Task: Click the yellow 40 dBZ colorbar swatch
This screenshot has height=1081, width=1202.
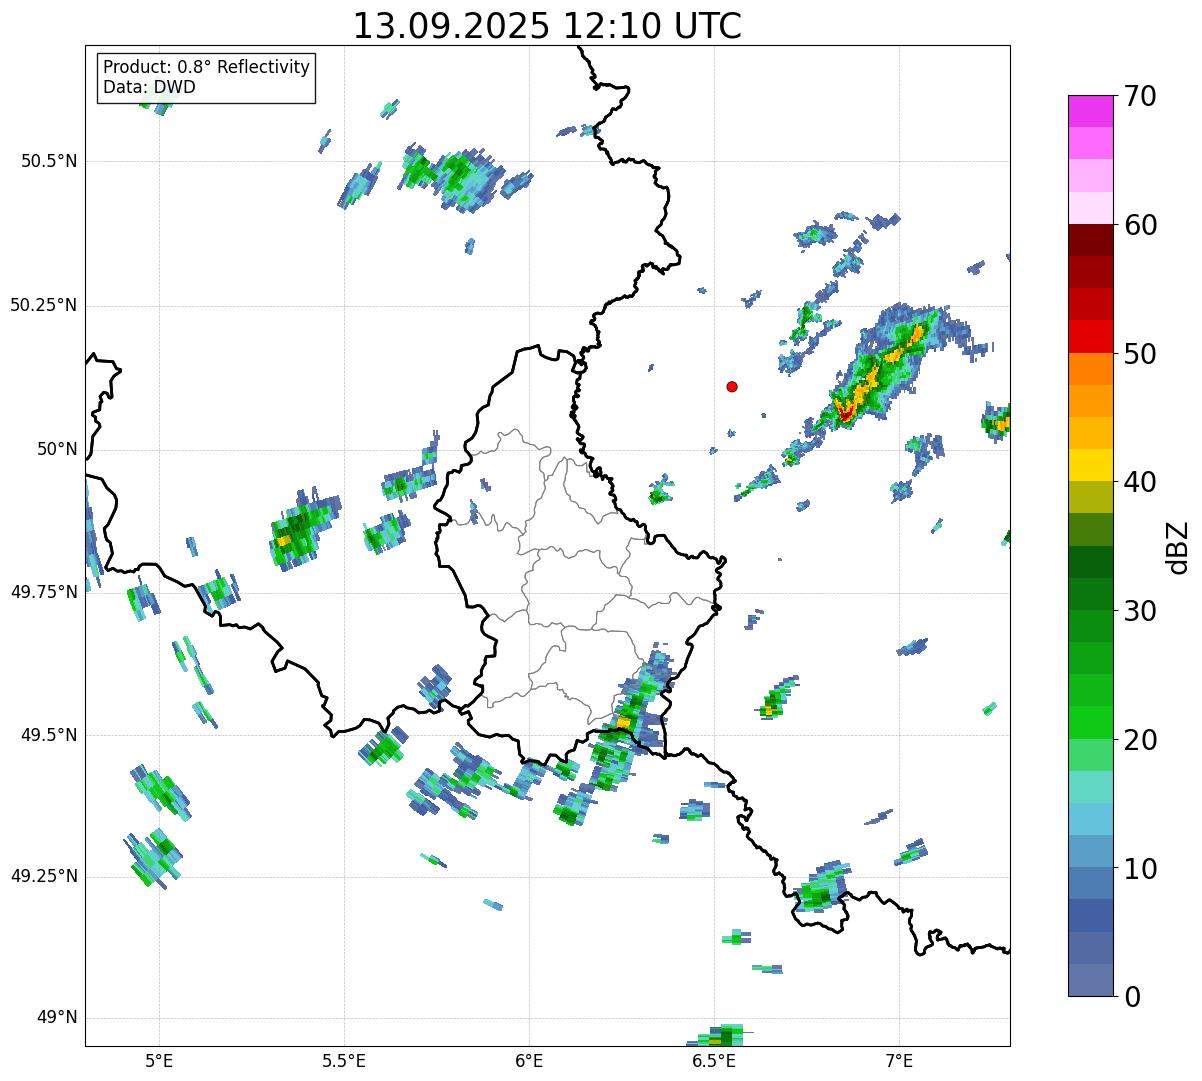Action: 1090,465
